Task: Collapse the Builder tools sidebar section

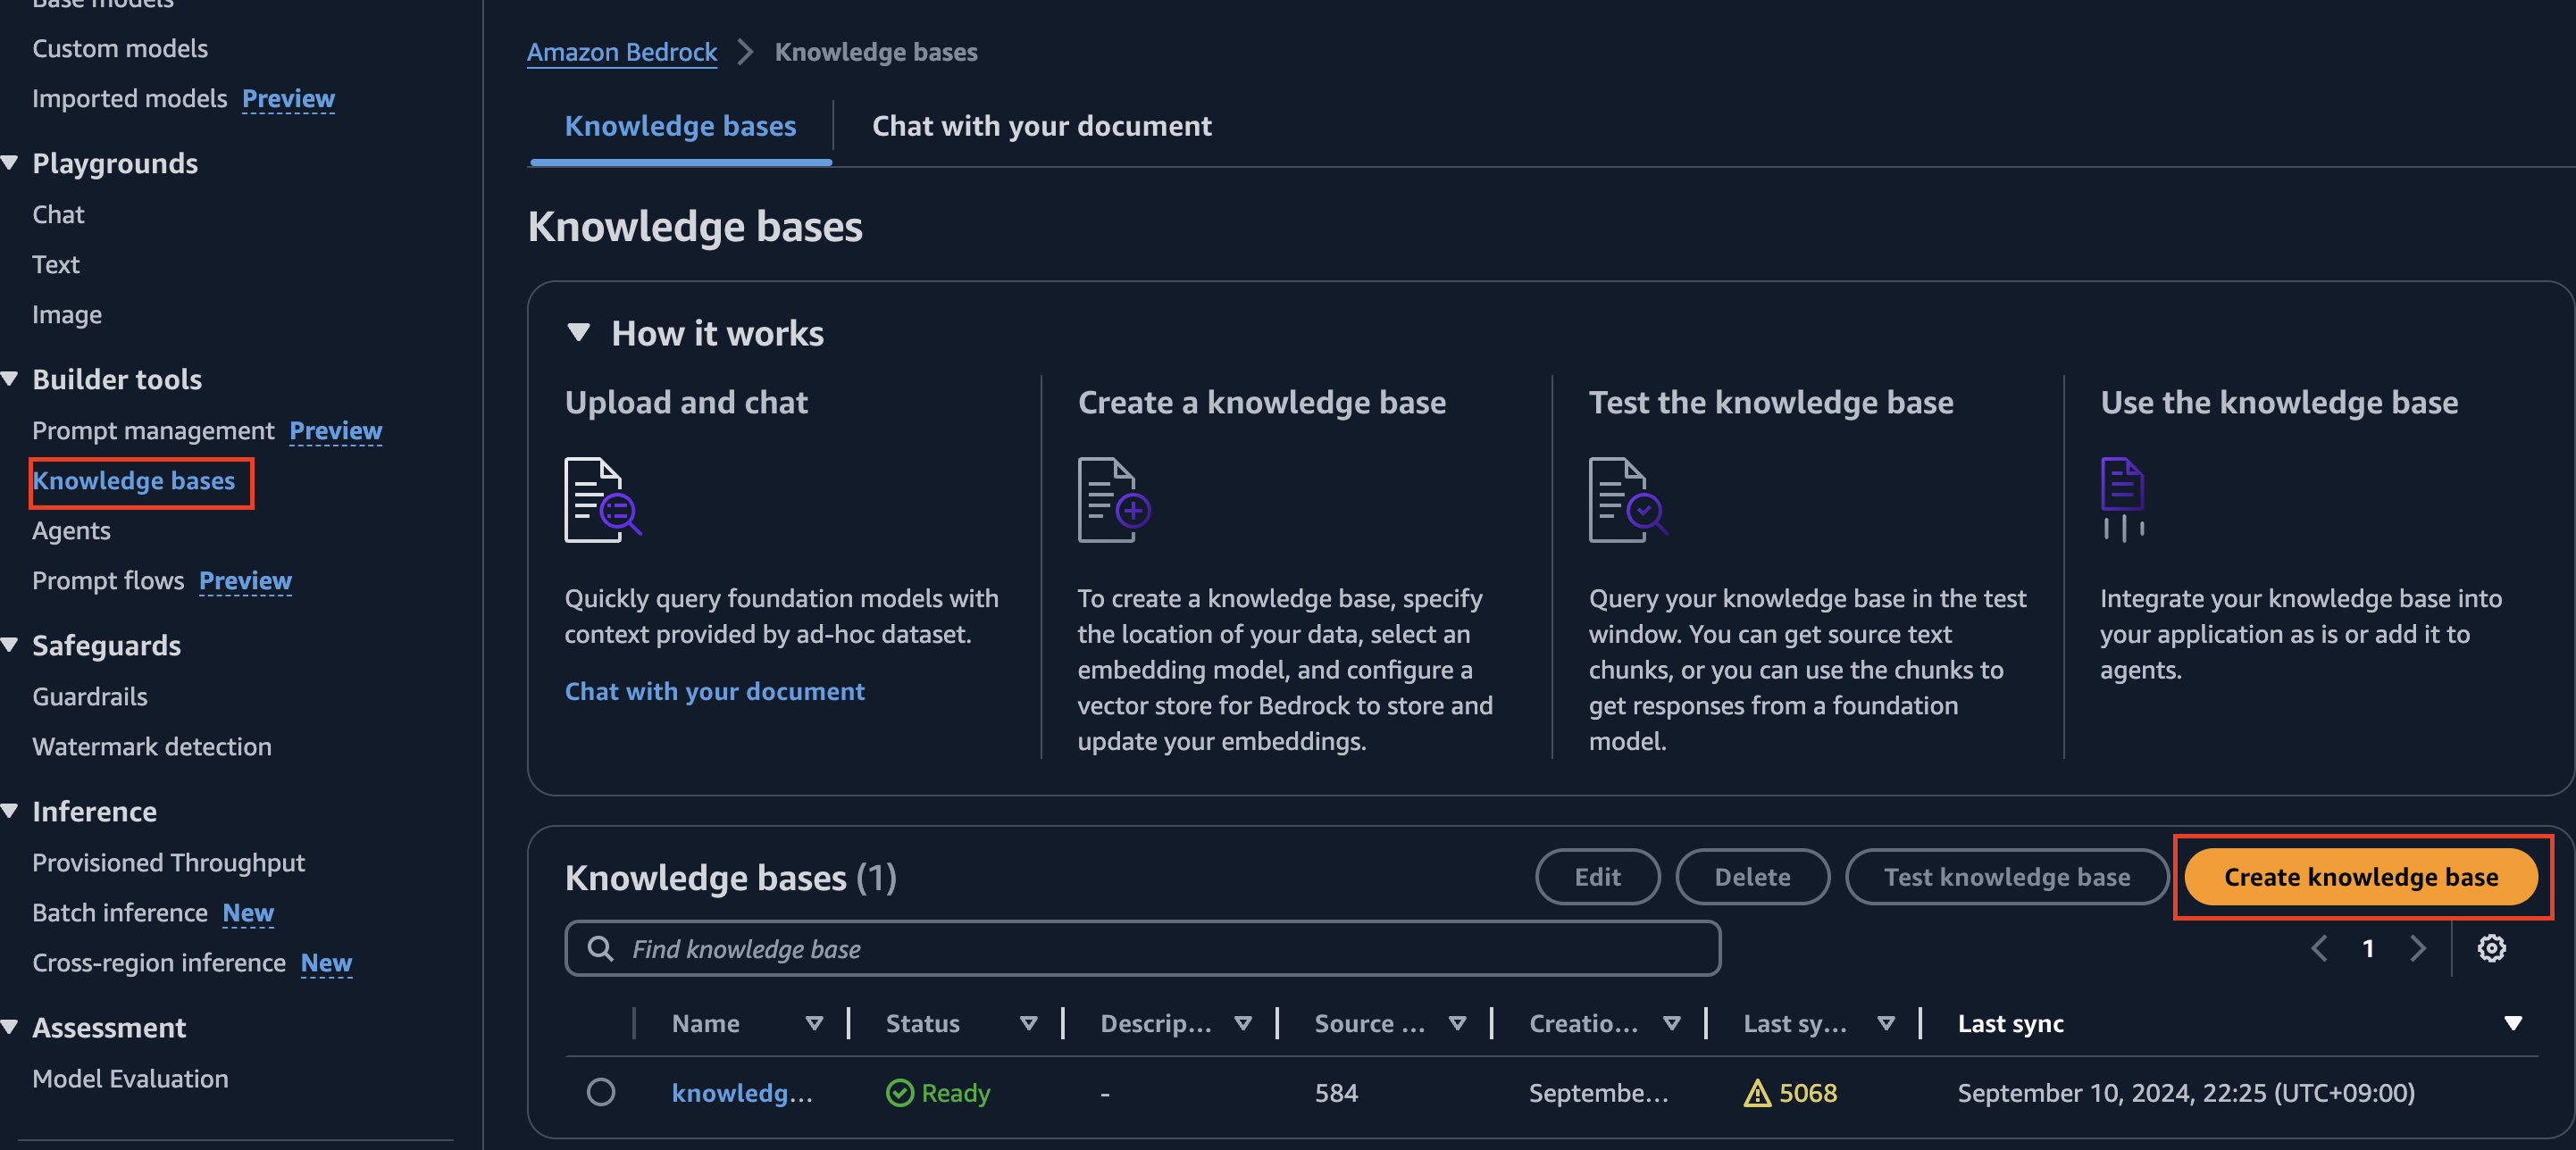Action: click(x=10, y=378)
